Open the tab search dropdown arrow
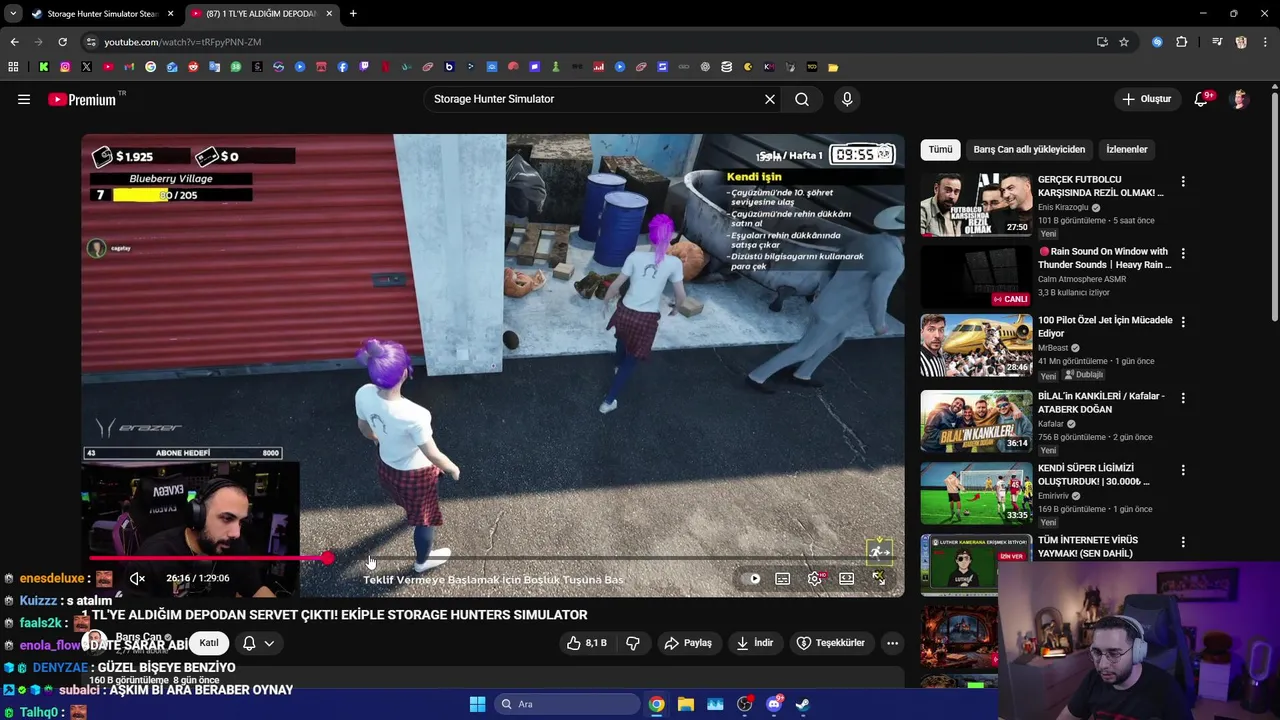Screen dimensions: 1280x720 tap(12, 14)
